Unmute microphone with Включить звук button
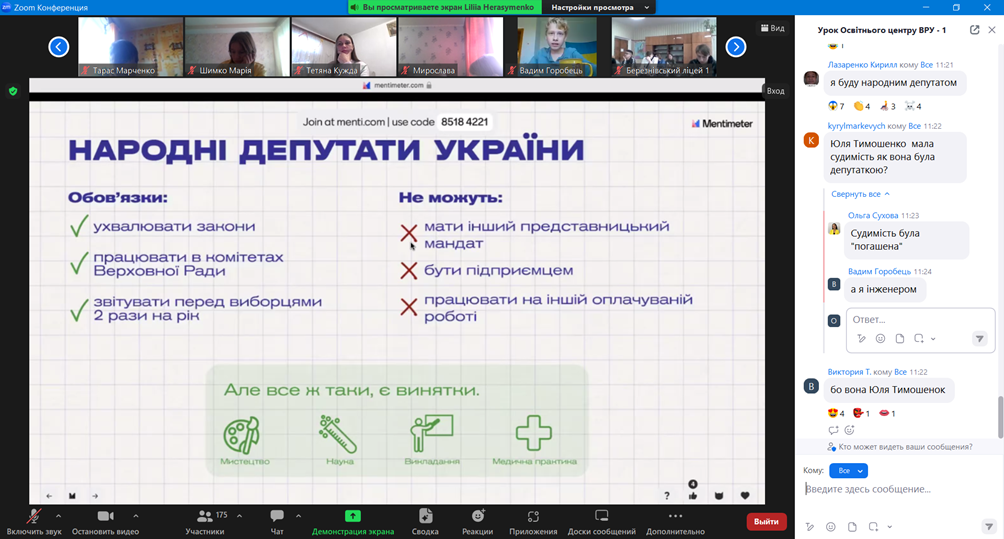The image size is (1004, 539). (x=33, y=519)
